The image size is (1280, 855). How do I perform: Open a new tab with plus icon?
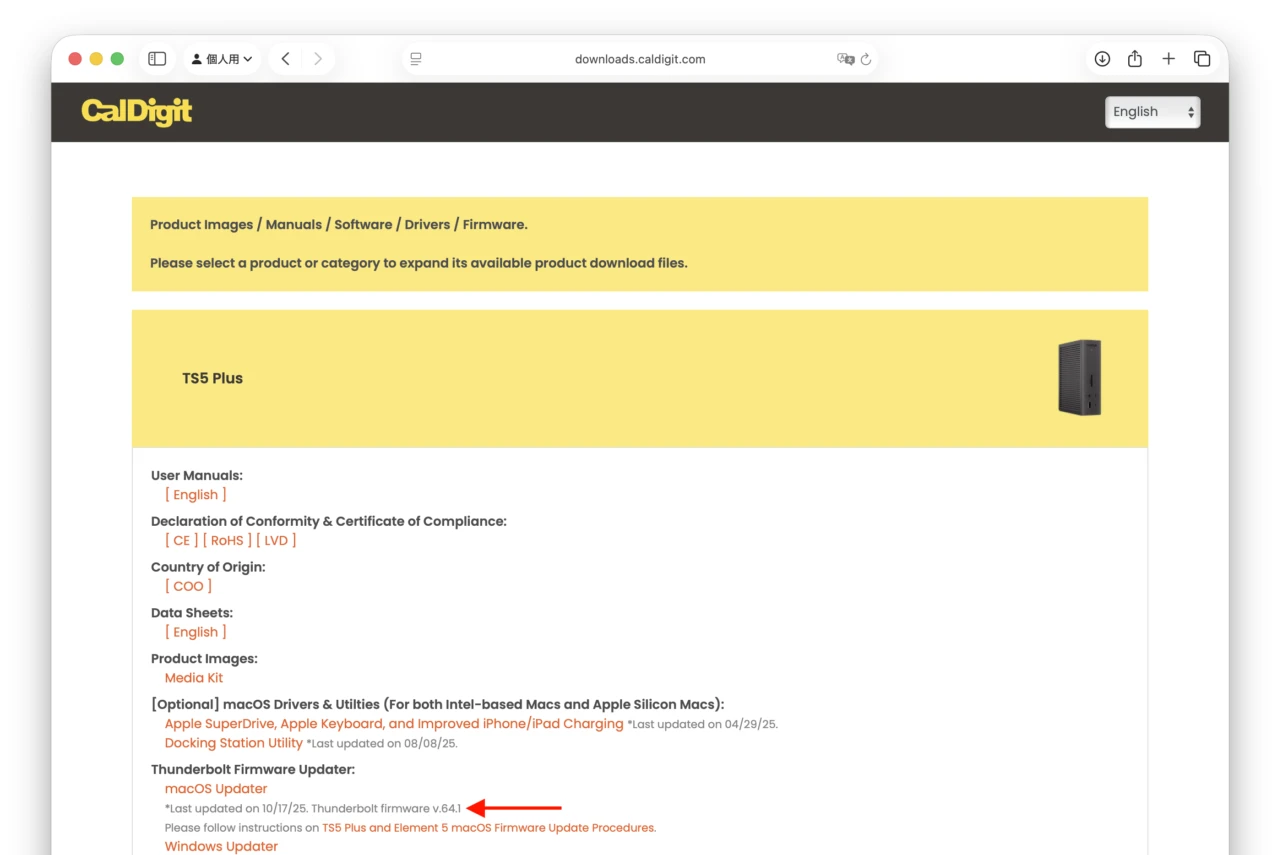click(x=1168, y=59)
